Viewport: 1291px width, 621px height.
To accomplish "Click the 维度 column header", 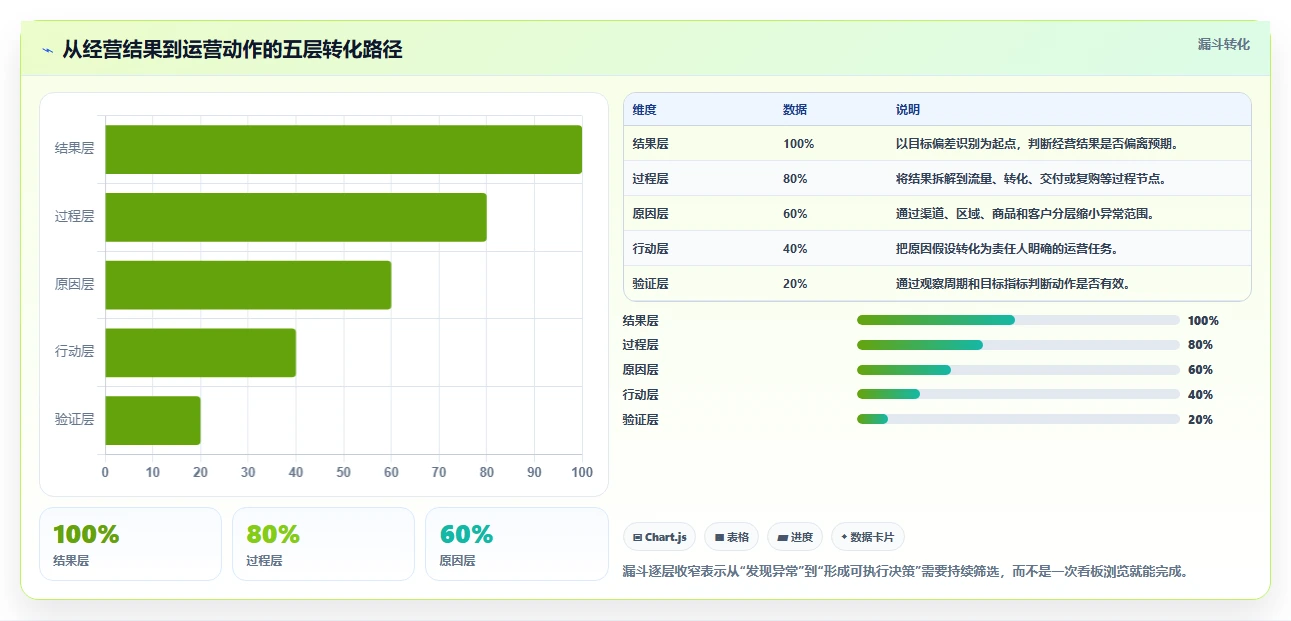I will 644,110.
